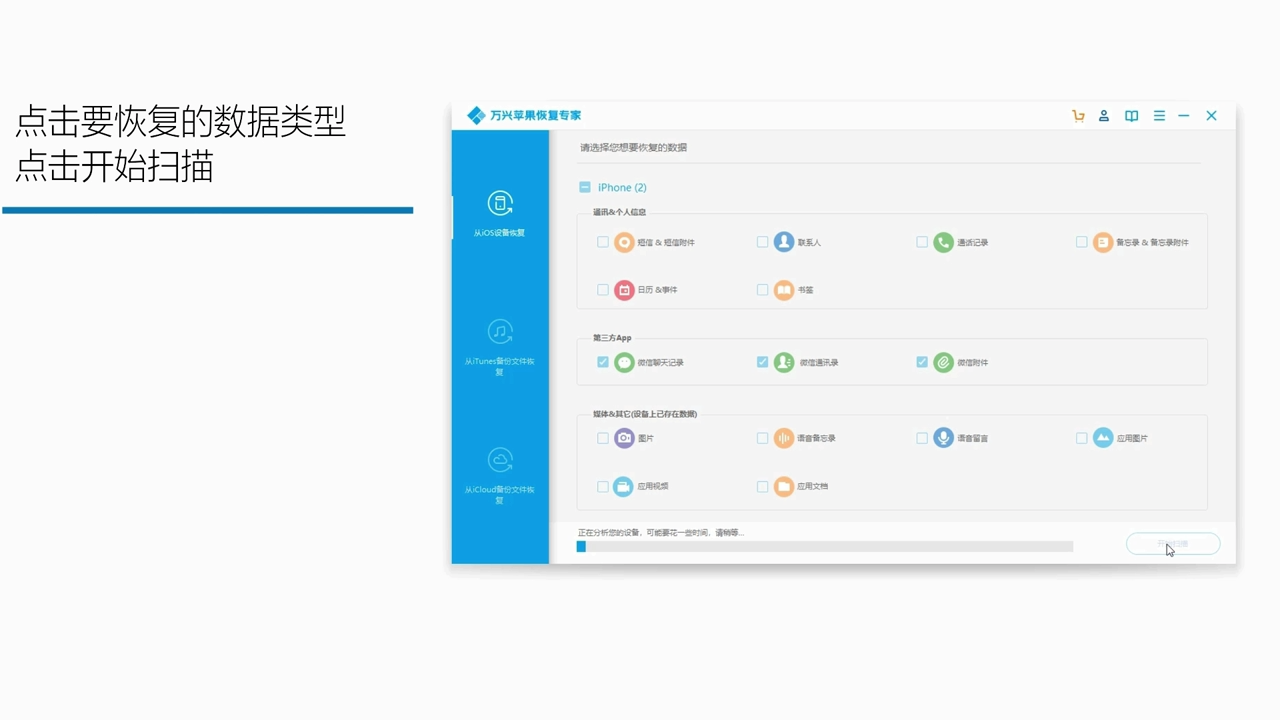Viewport: 1280px width, 720px height.
Task: Click the iPhone (2) device label
Action: pos(622,187)
